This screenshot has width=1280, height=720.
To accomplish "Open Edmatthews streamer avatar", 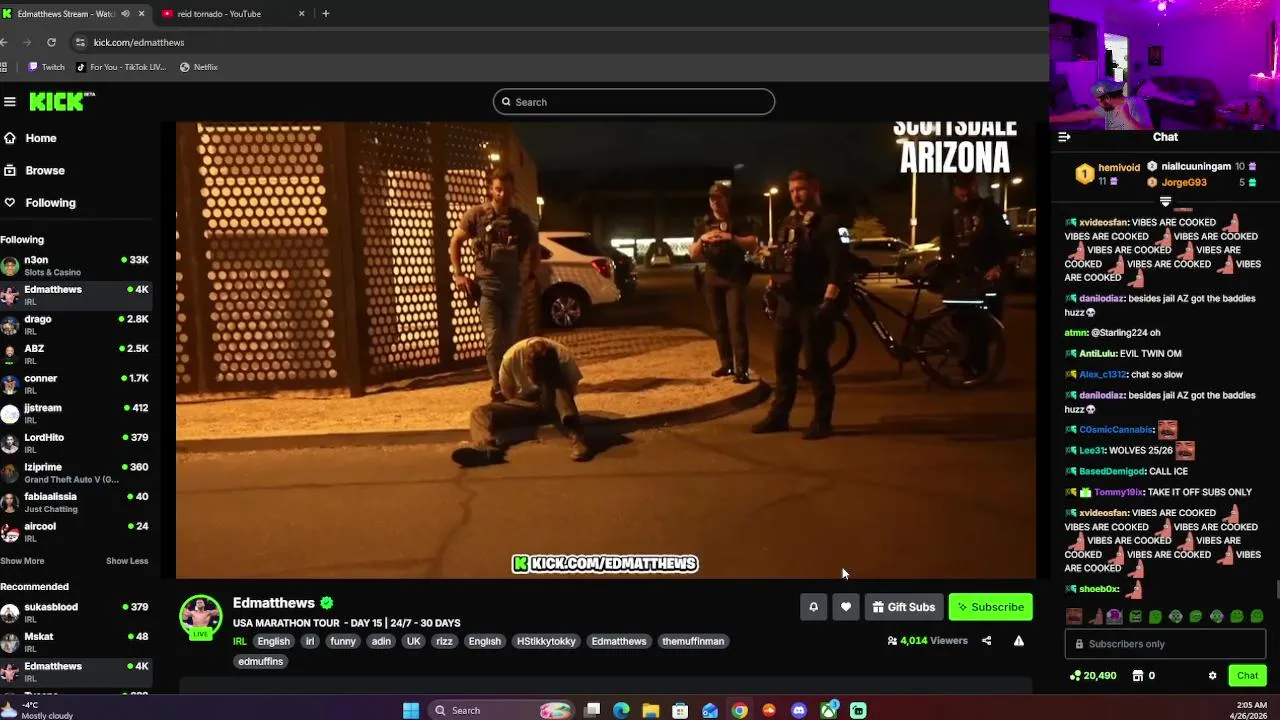I will coord(201,616).
